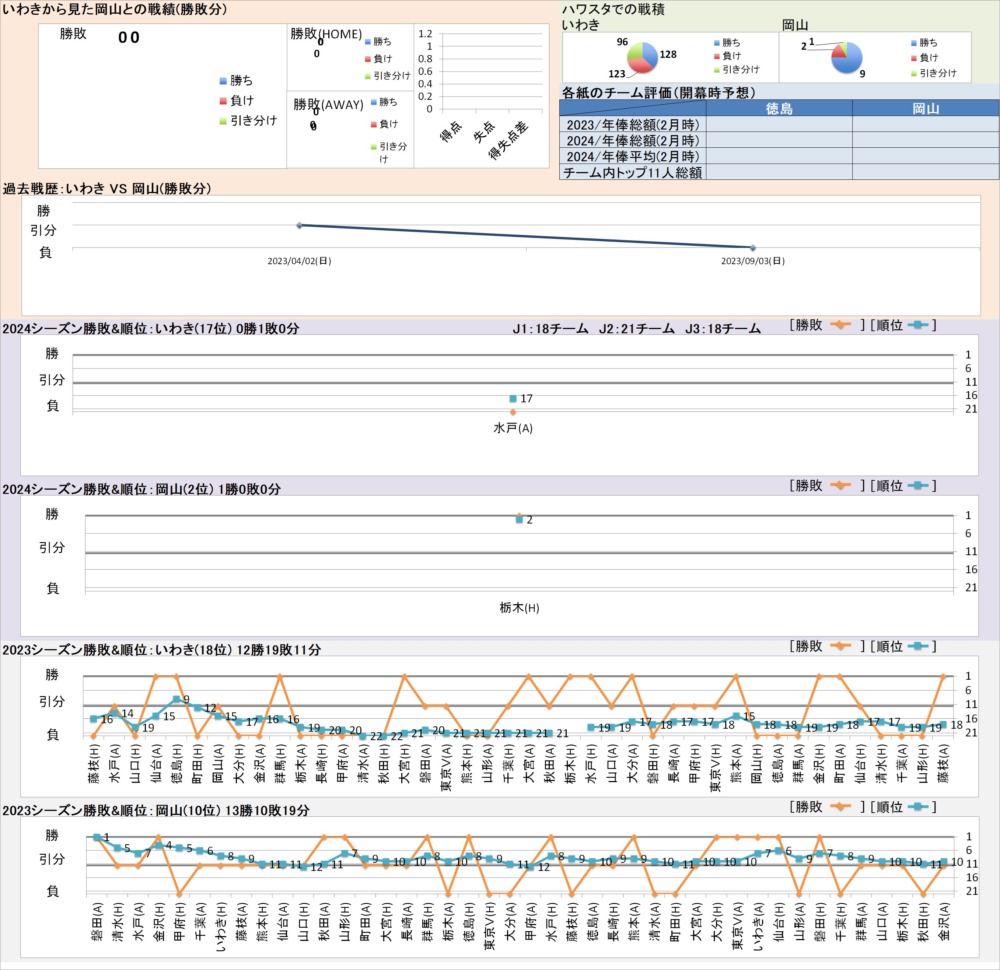
Task: Click the 勝敗(HOME) chart title
Action: 326,34
